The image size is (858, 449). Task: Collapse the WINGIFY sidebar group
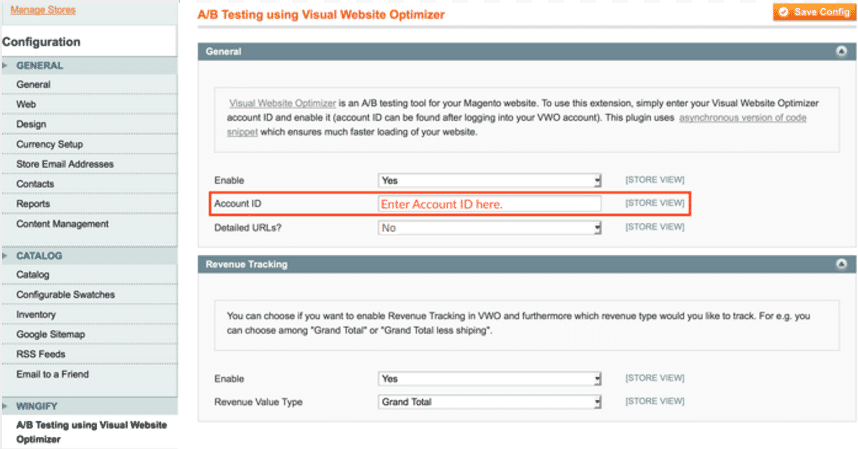click(90, 406)
